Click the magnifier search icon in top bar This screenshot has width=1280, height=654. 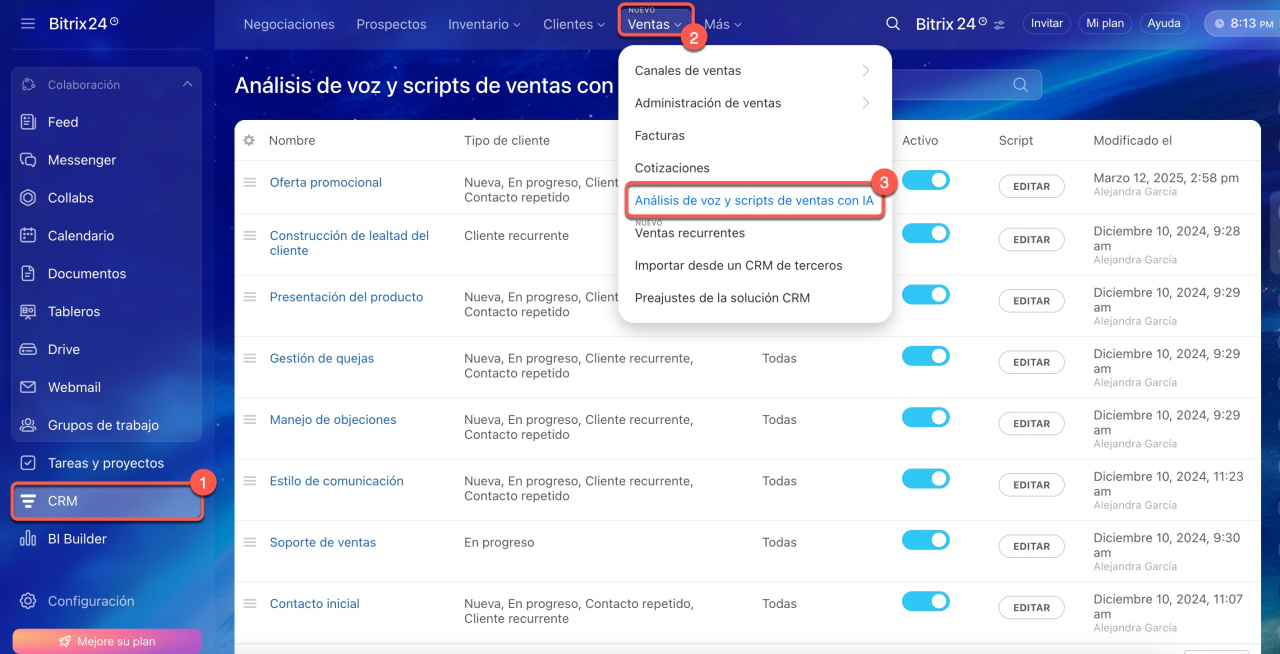[x=893, y=24]
